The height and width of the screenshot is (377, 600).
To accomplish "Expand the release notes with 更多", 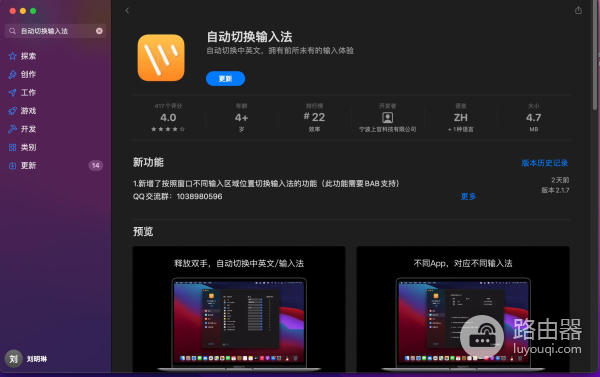I will click(468, 196).
